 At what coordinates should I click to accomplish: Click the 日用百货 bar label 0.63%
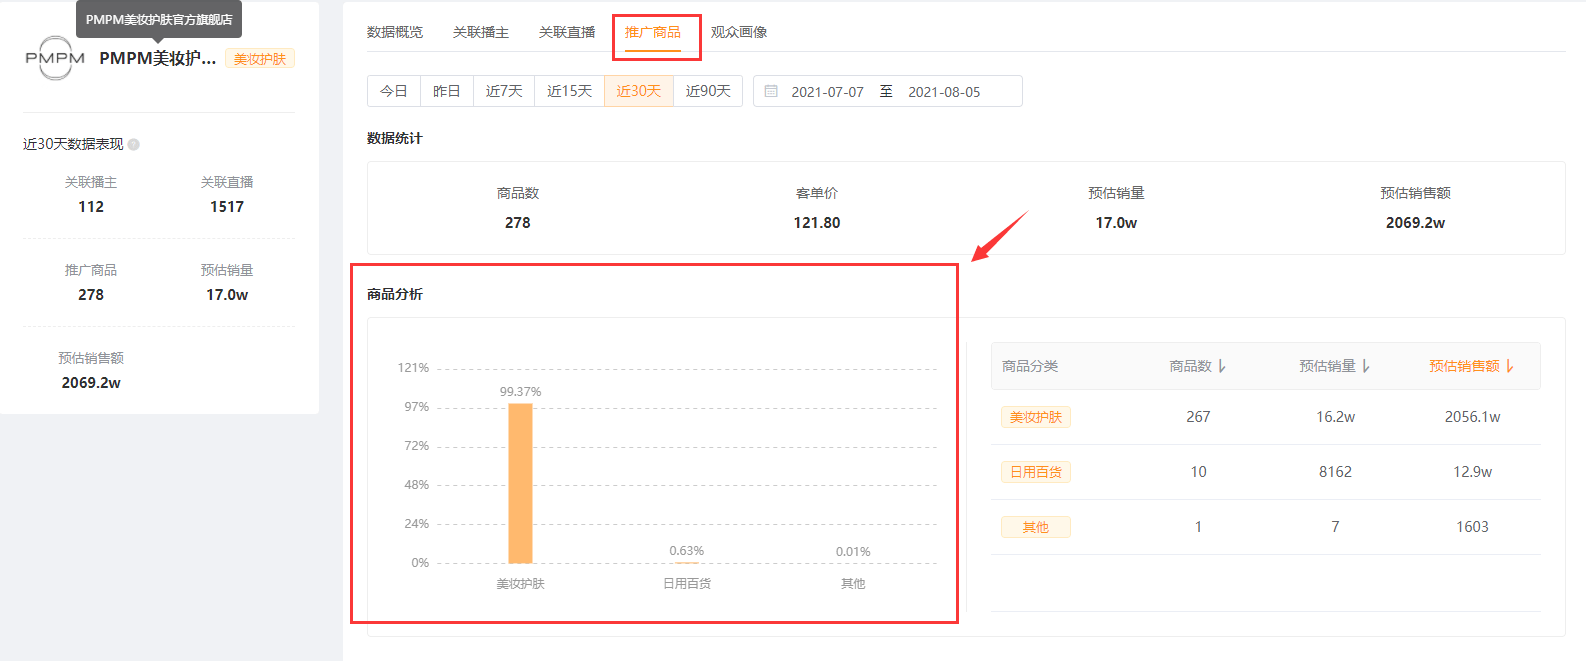click(x=687, y=551)
